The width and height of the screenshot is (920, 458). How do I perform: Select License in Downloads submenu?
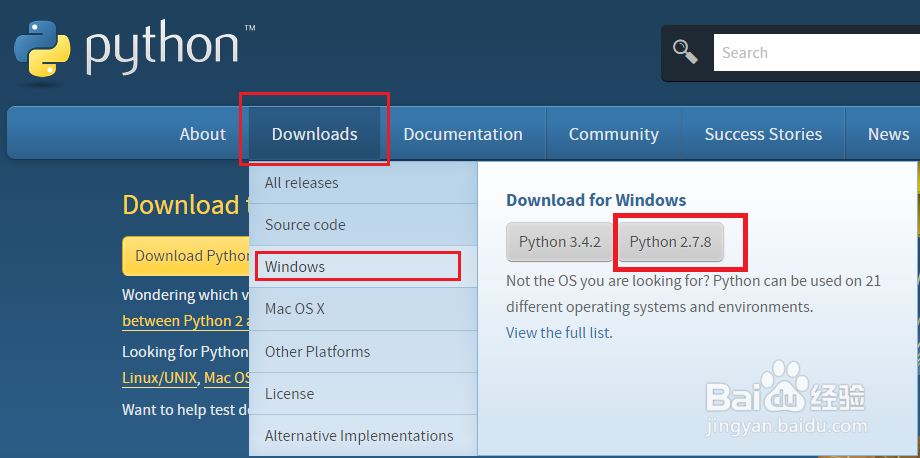tap(363, 393)
